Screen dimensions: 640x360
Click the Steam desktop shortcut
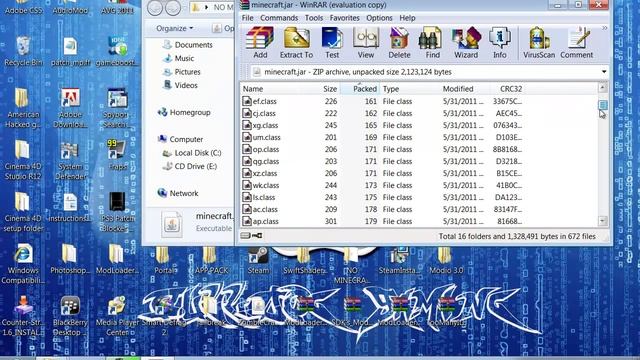[x=258, y=260]
